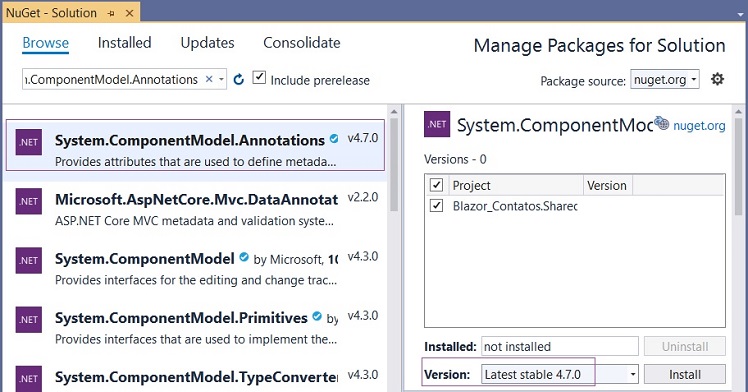This screenshot has height=392, width=748.
Task: Clear the search box text
Action: (209, 79)
